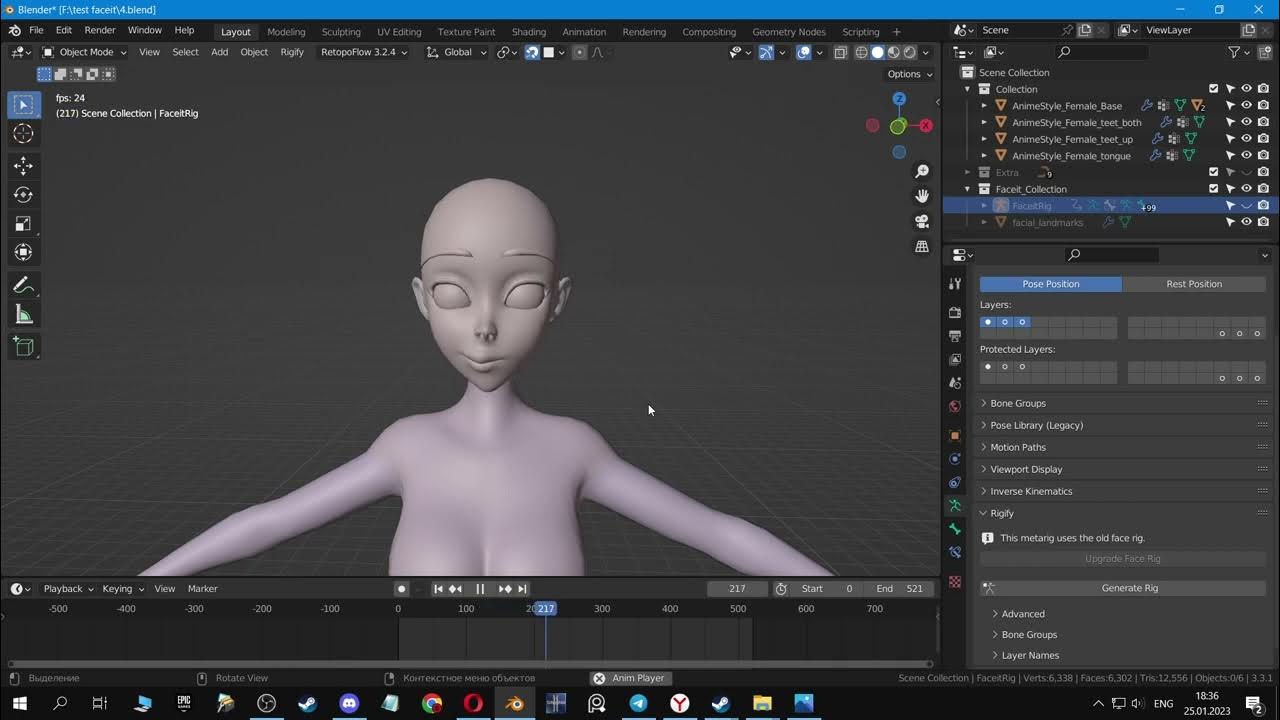This screenshot has width=1280, height=720.
Task: Open the Scene properties tab
Action: pos(955,382)
